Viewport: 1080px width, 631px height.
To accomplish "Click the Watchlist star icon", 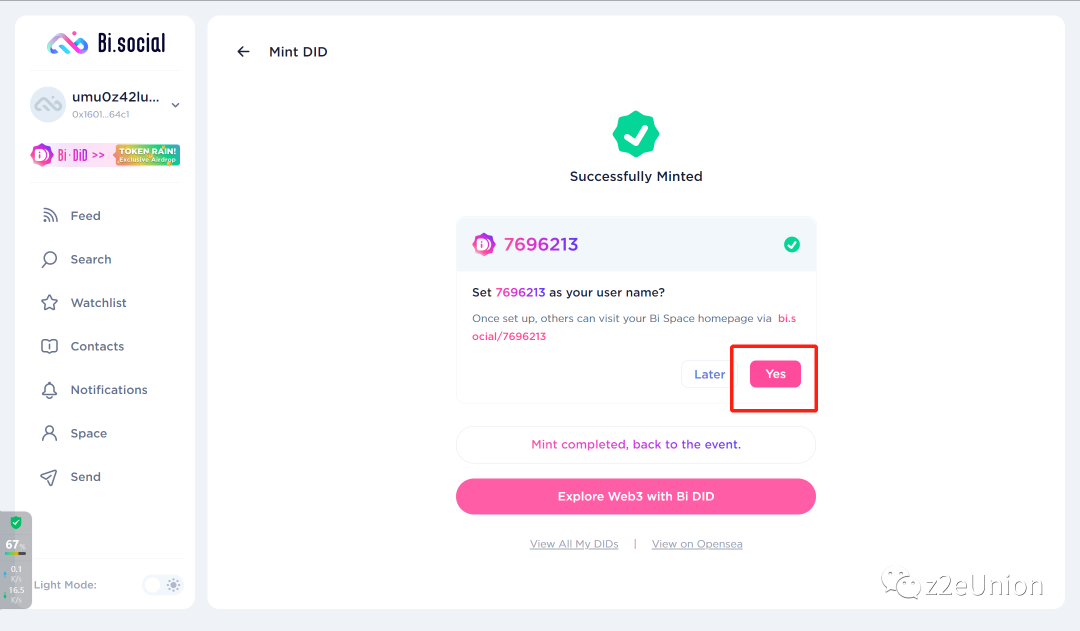I will point(48,302).
